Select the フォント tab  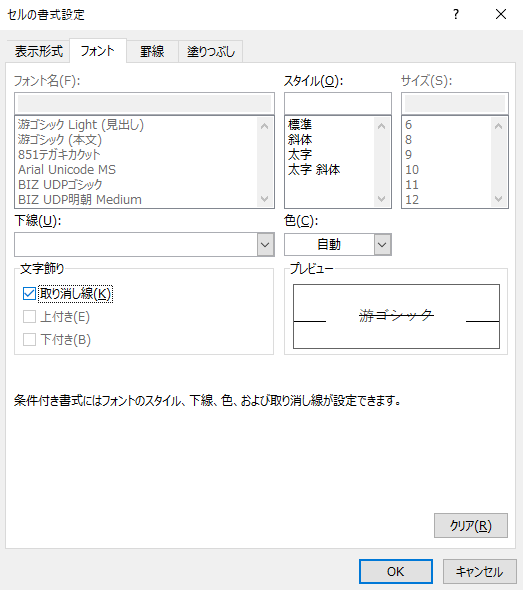[97, 50]
